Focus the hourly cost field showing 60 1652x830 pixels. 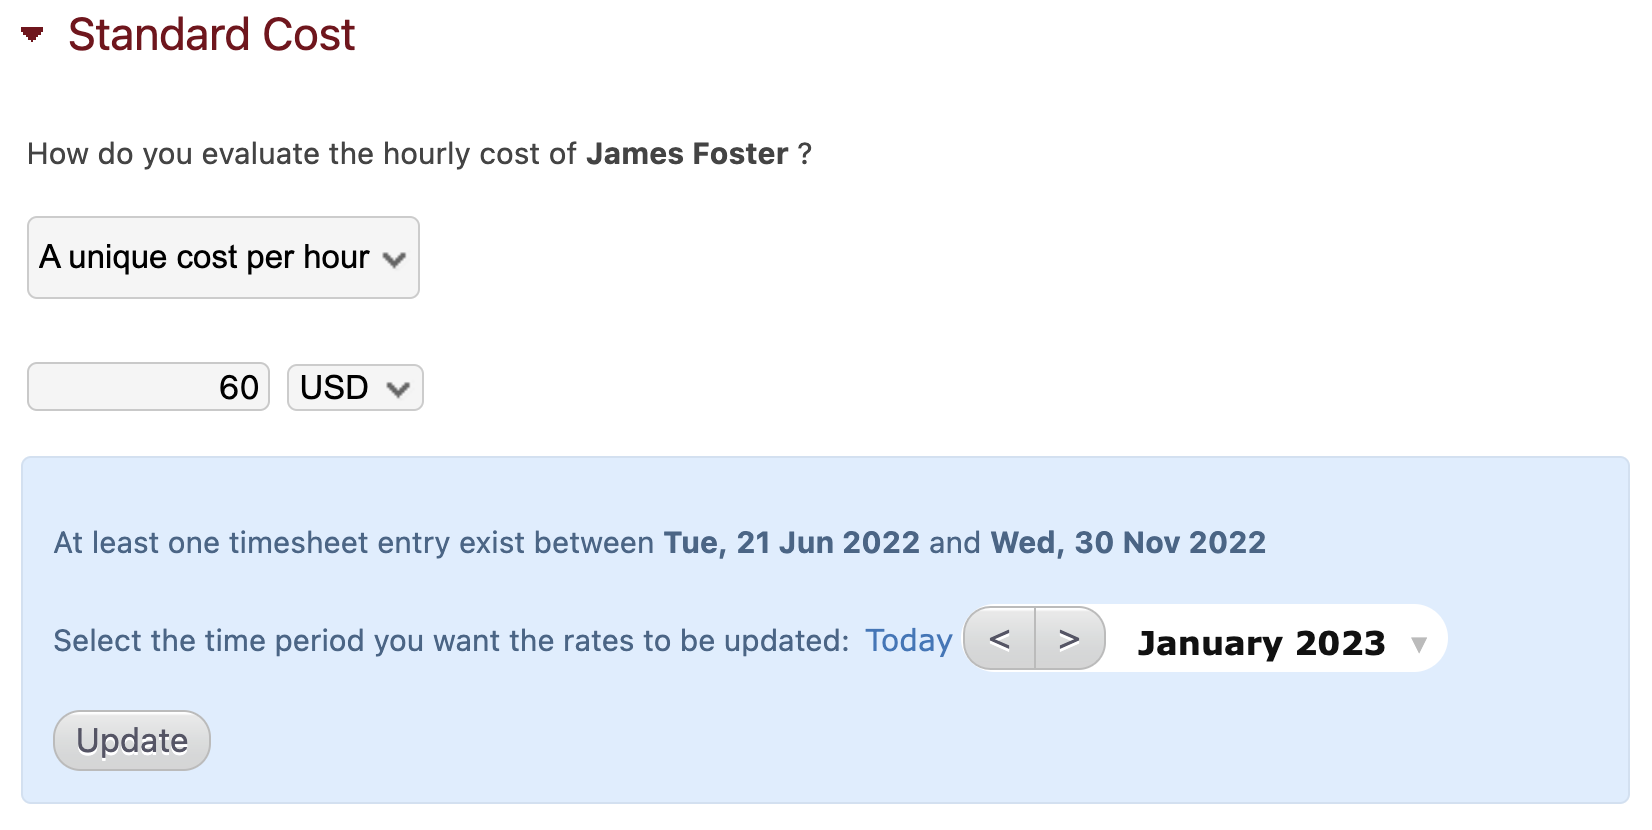click(x=148, y=387)
